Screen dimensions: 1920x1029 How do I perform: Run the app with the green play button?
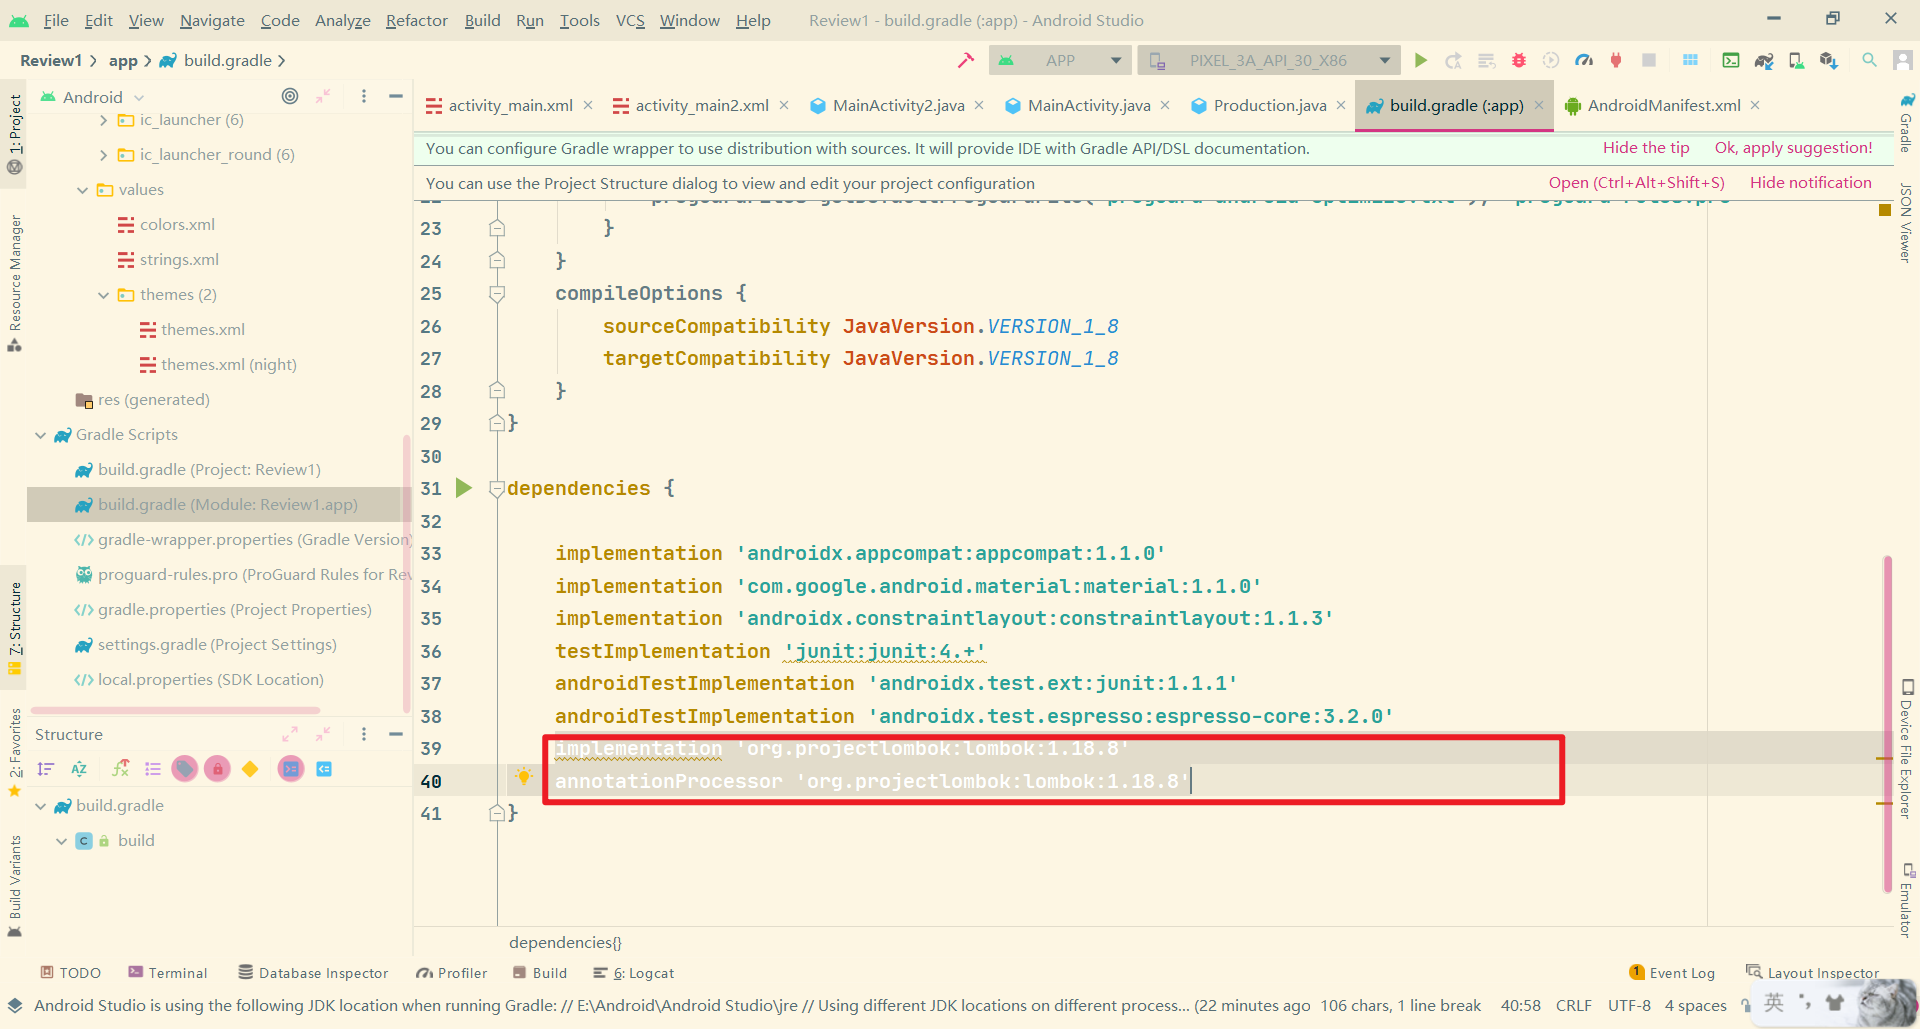1420,60
